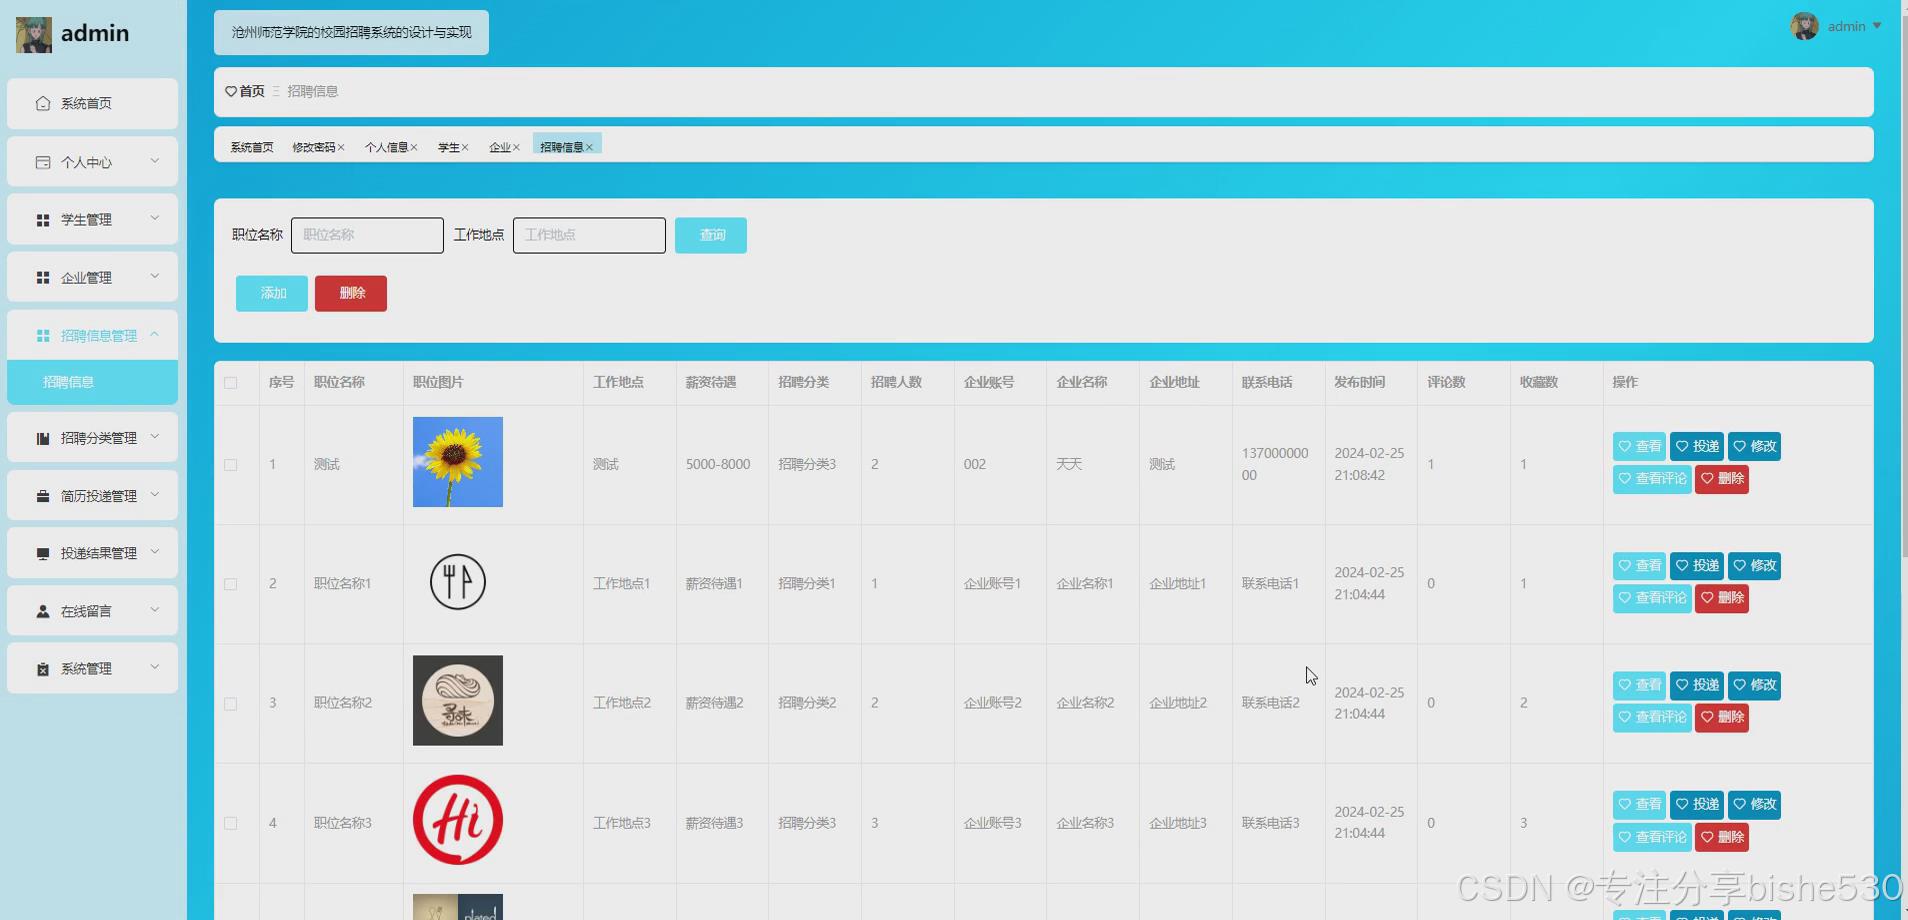Click the grid icon beside 学生管理

point(43,220)
